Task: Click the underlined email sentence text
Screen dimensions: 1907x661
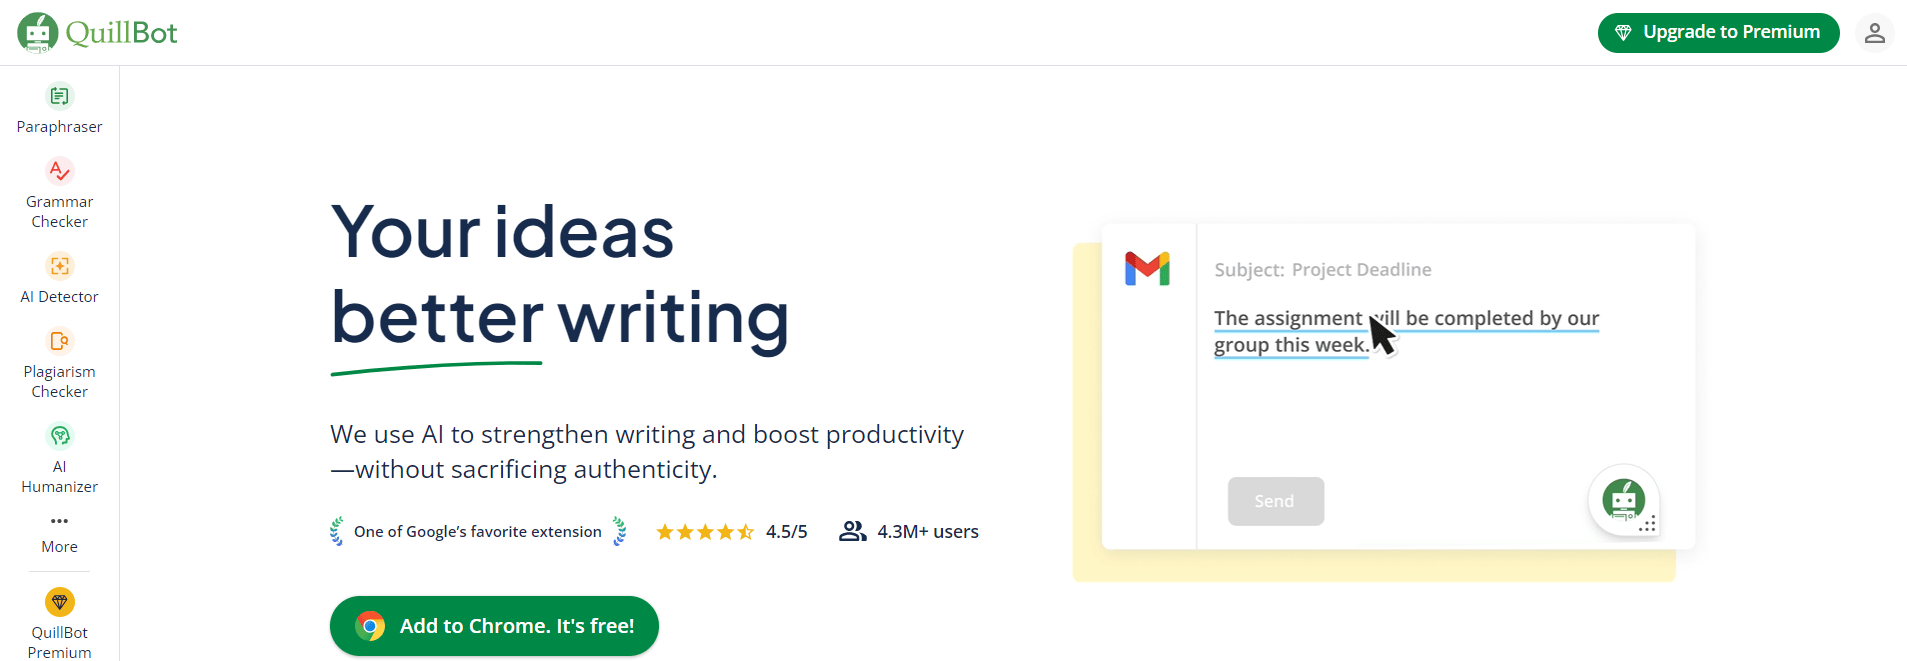Action: (x=1405, y=319)
